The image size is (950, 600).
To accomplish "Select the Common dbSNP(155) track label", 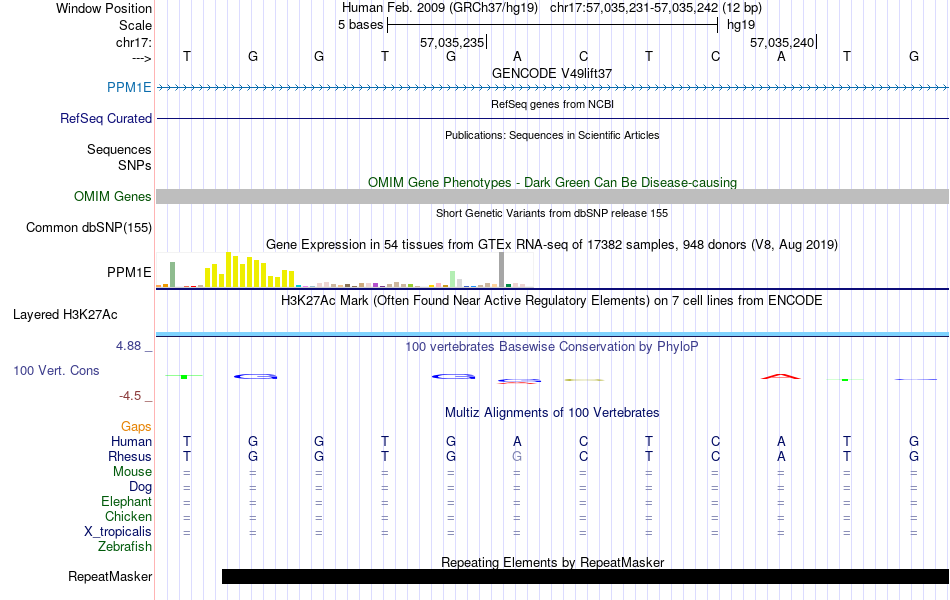I will coord(89,227).
